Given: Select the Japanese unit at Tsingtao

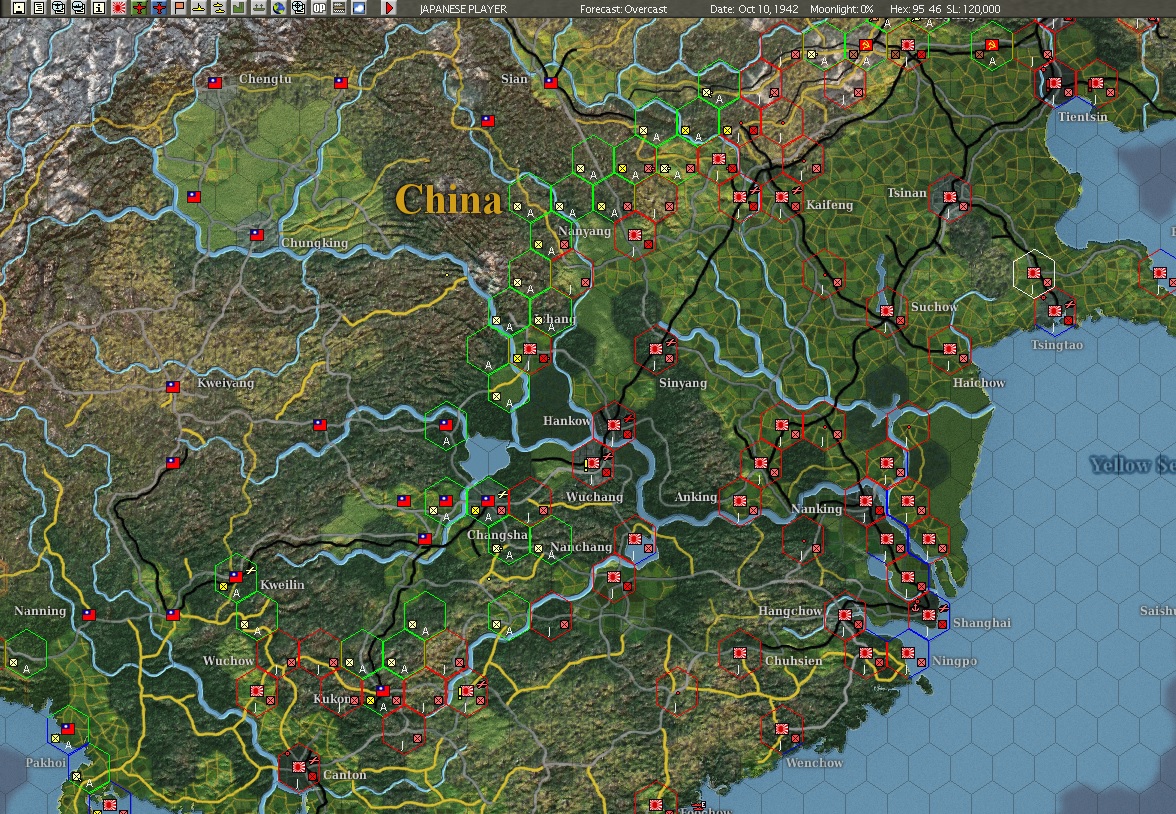Looking at the screenshot, I should 1054,311.
